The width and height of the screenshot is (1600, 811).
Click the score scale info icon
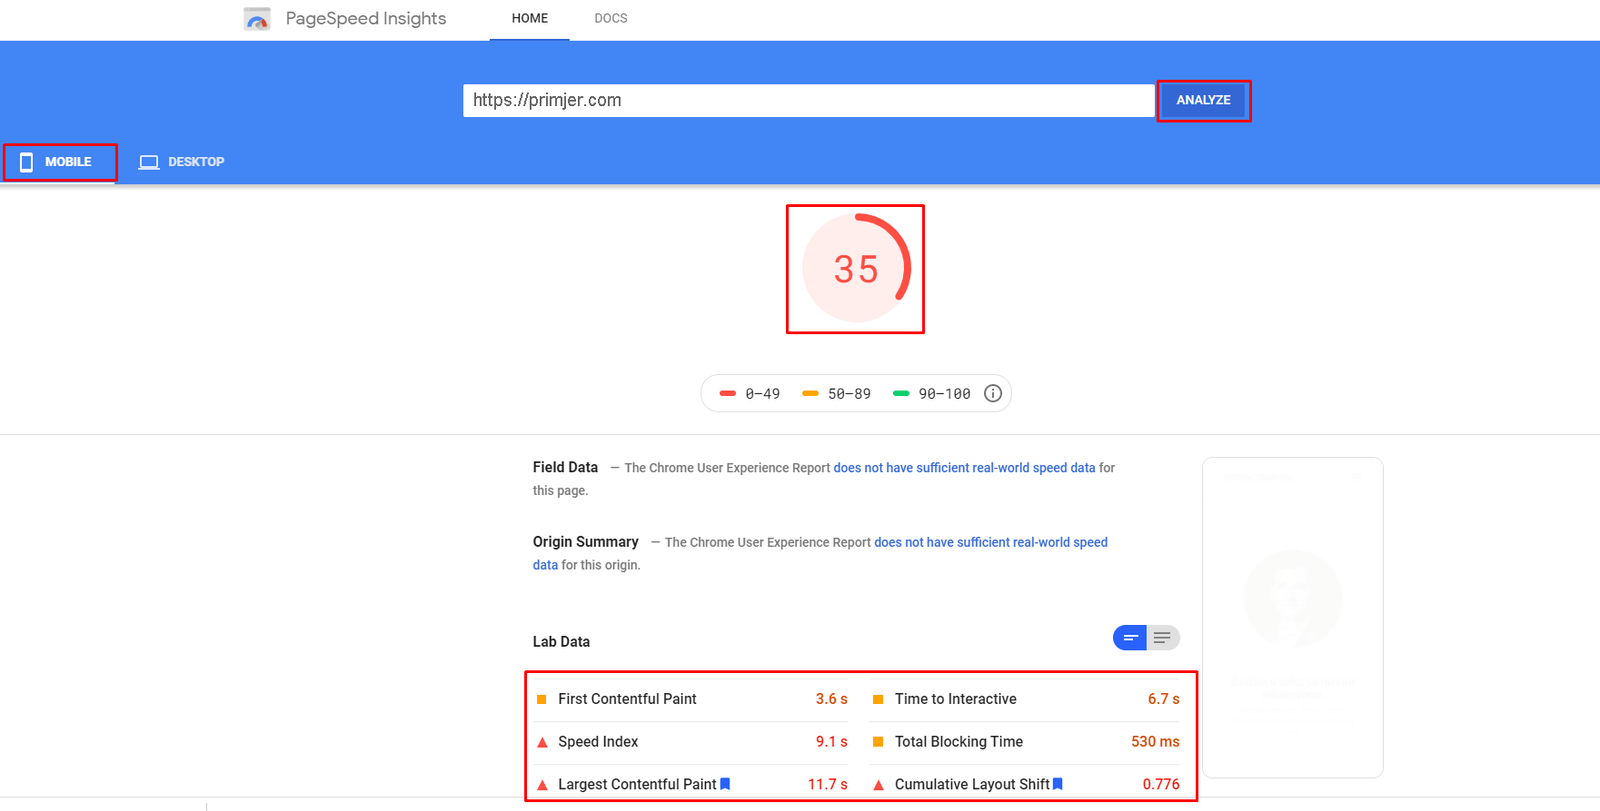coord(993,393)
